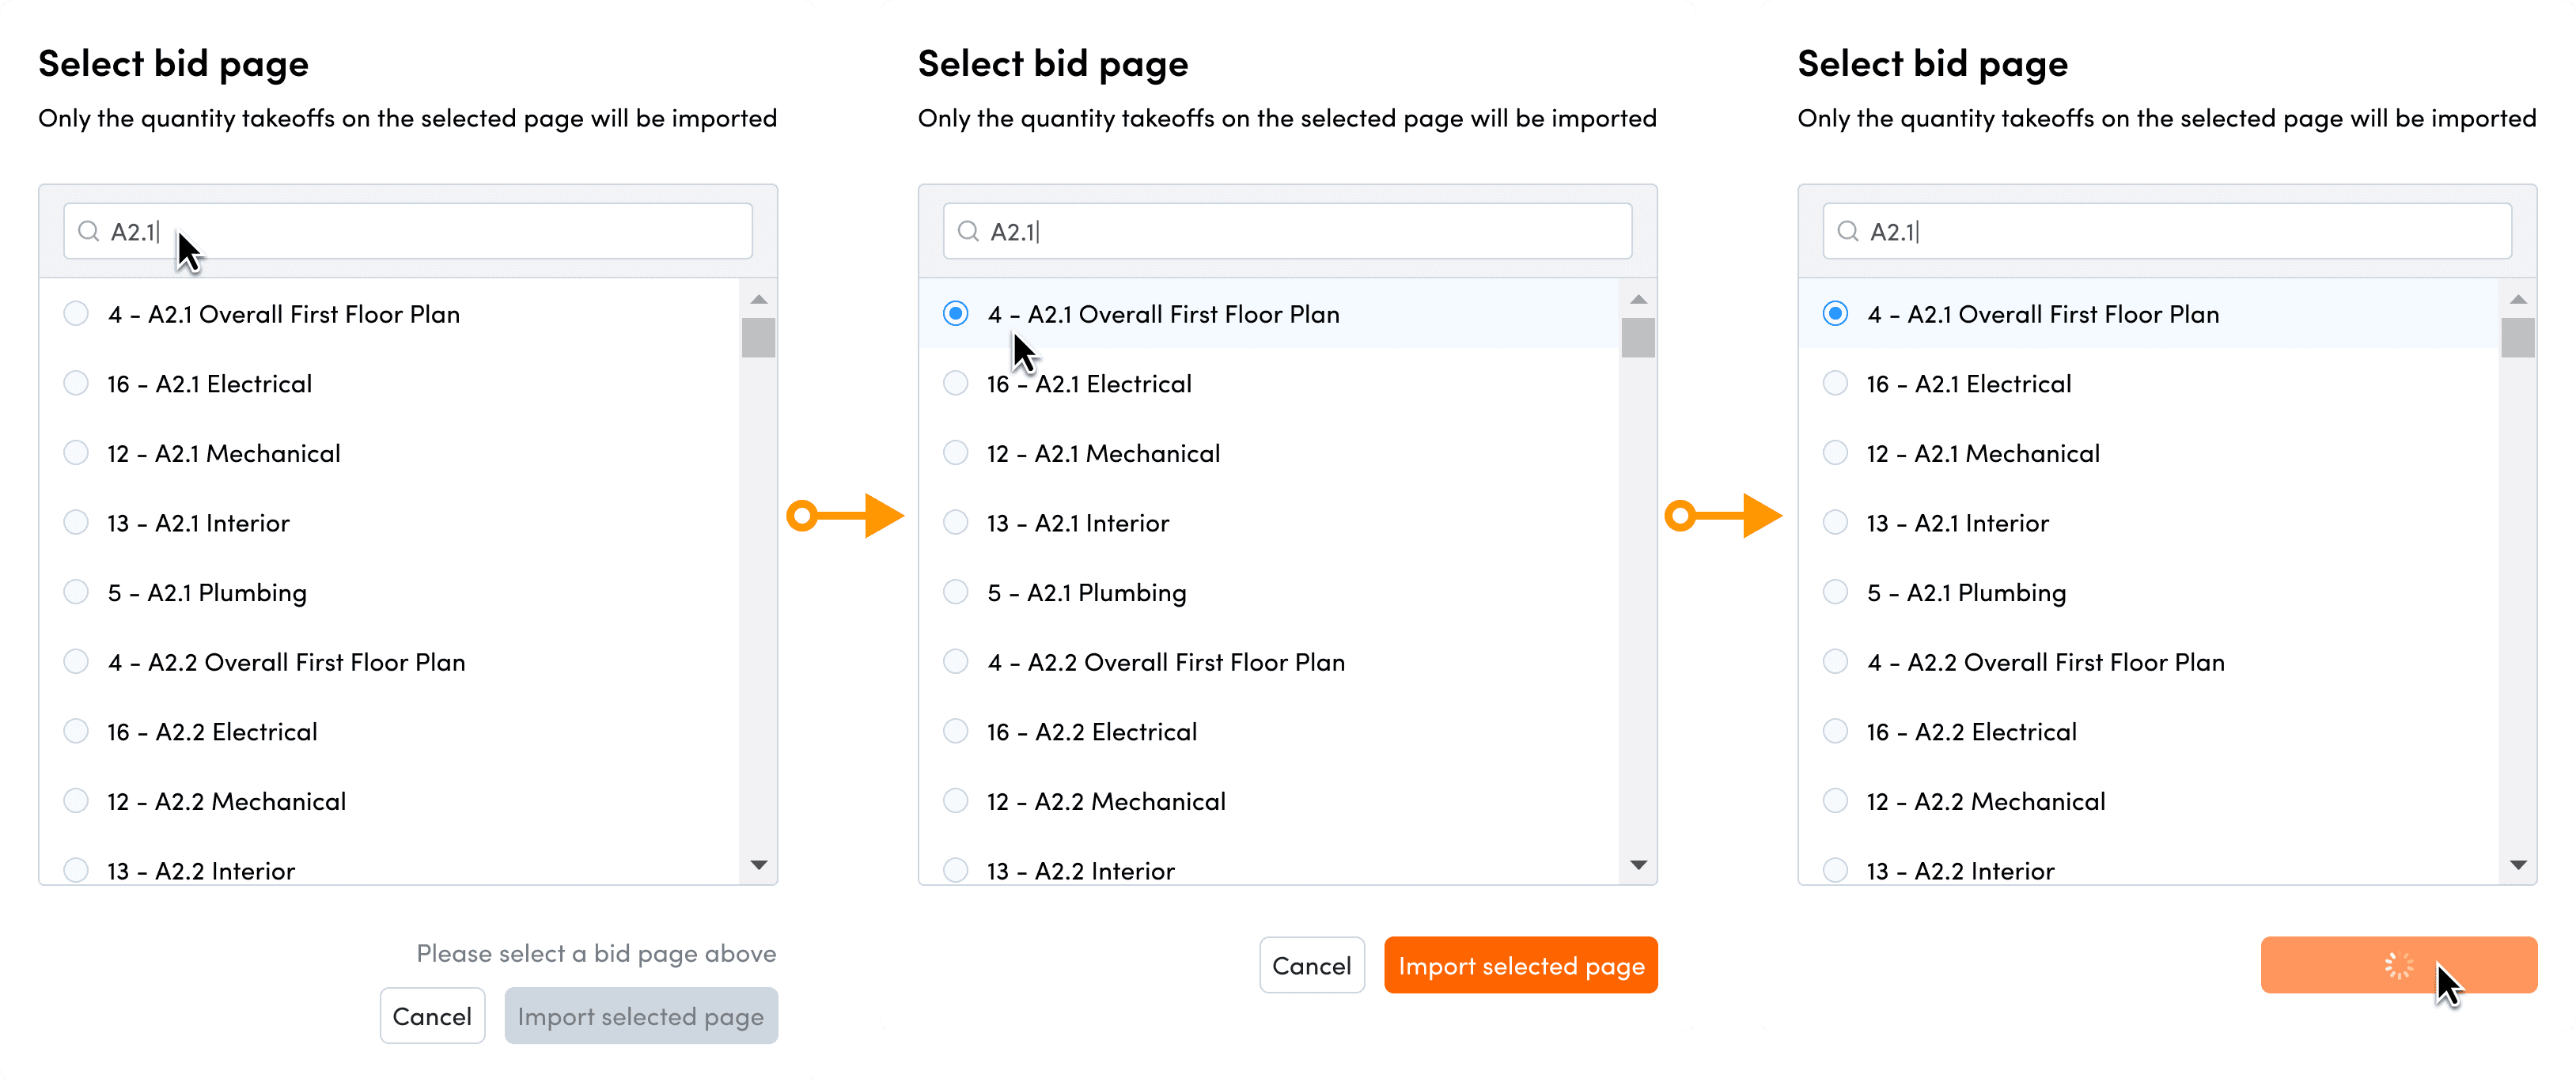
Task: Click the scroll up arrow in the third list
Action: click(x=2518, y=299)
